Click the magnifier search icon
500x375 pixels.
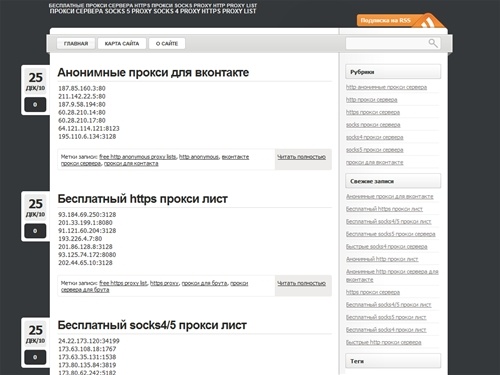433,43
